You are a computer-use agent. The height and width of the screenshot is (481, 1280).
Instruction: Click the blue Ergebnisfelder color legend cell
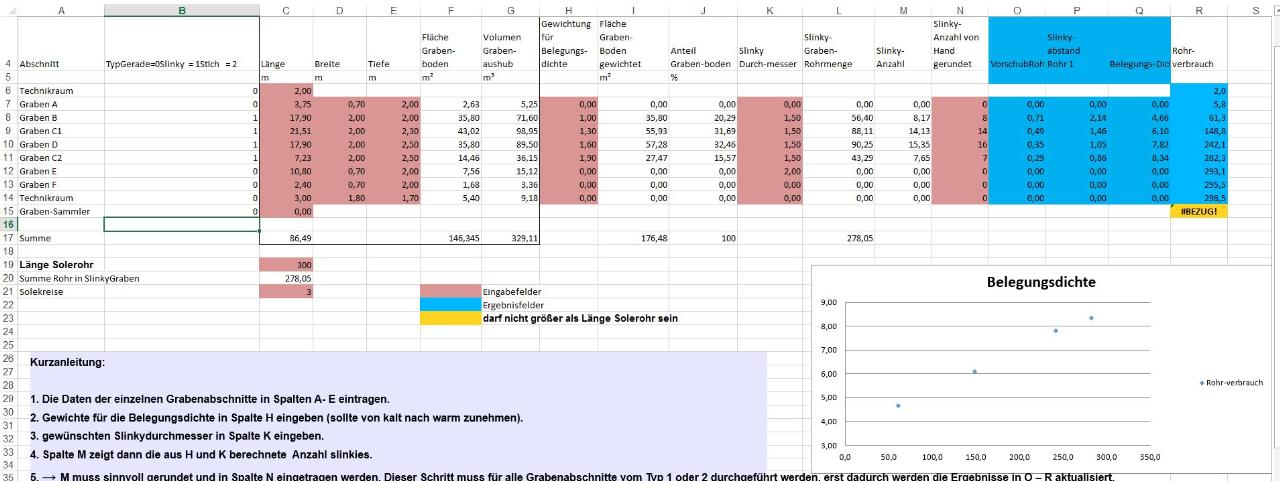tap(450, 304)
